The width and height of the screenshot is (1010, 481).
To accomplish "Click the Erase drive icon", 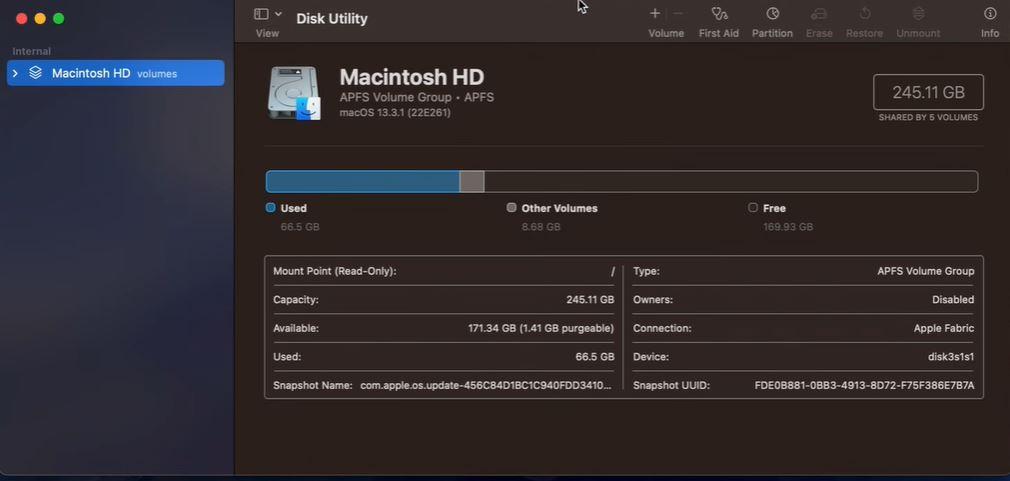I will [x=819, y=14].
